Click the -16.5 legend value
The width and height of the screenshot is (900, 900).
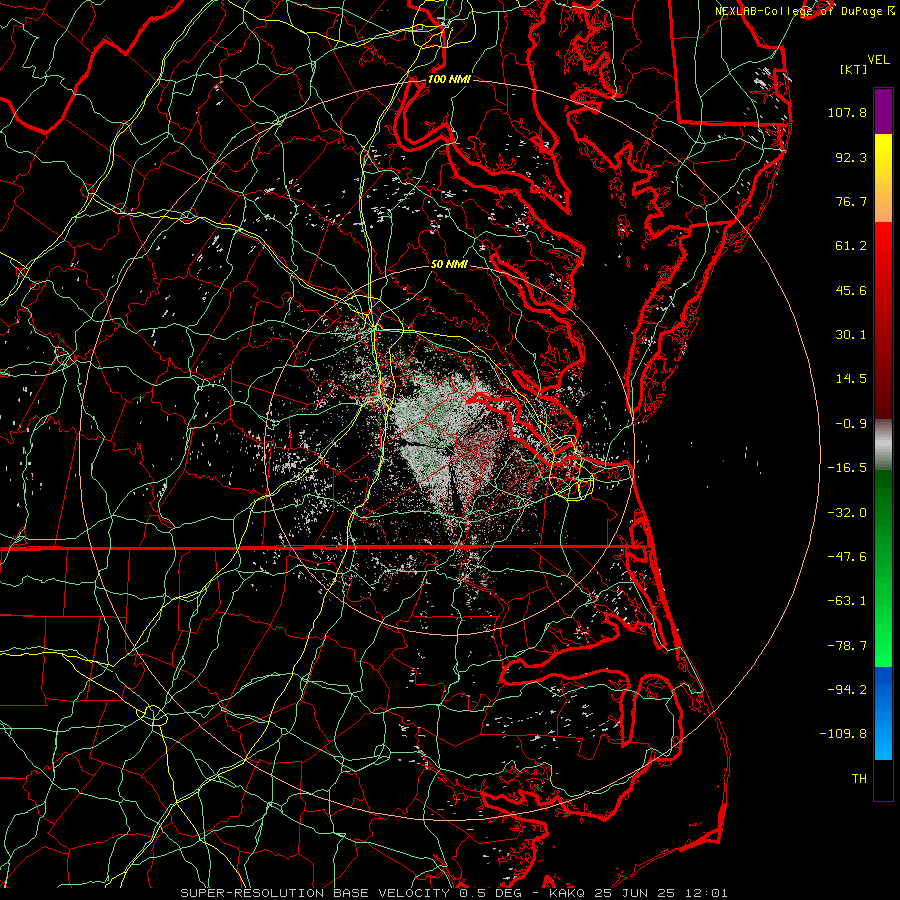click(x=847, y=468)
